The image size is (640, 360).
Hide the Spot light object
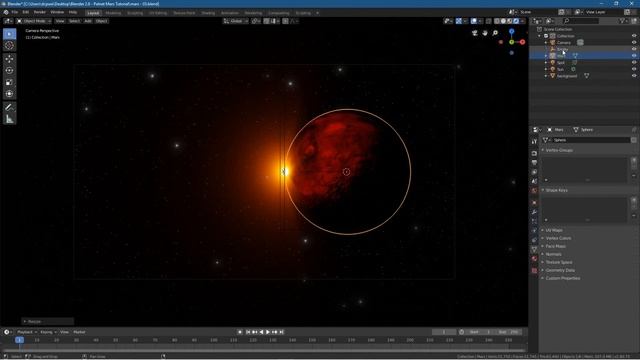(x=634, y=62)
